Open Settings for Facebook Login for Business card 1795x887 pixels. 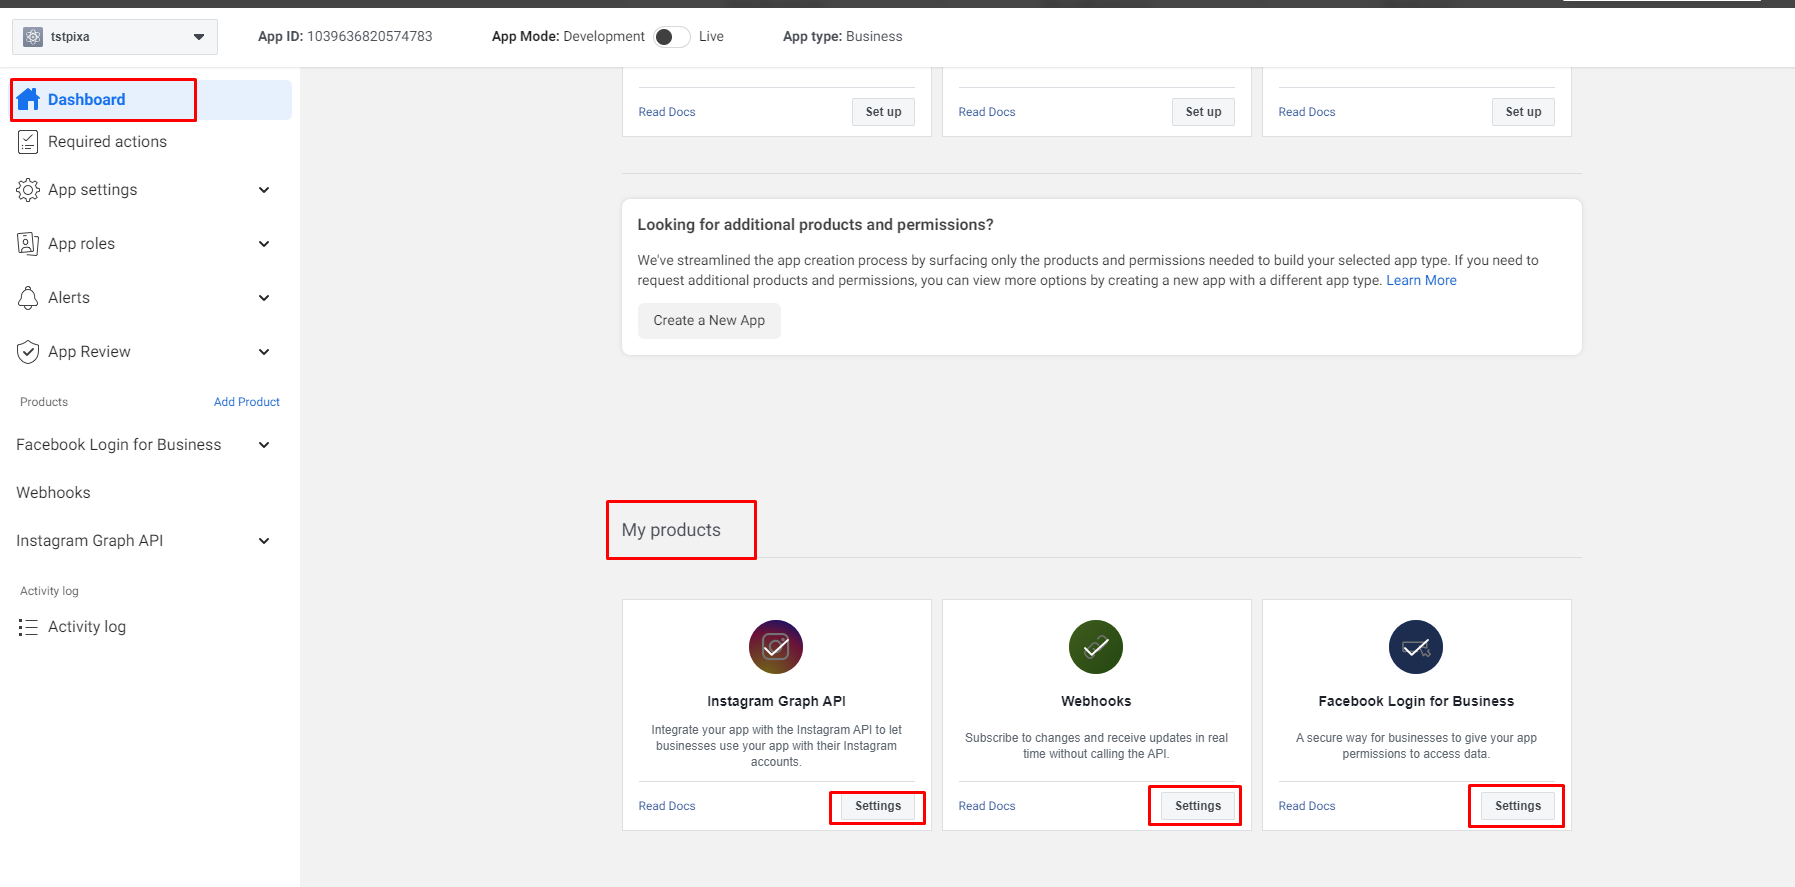1518,806
